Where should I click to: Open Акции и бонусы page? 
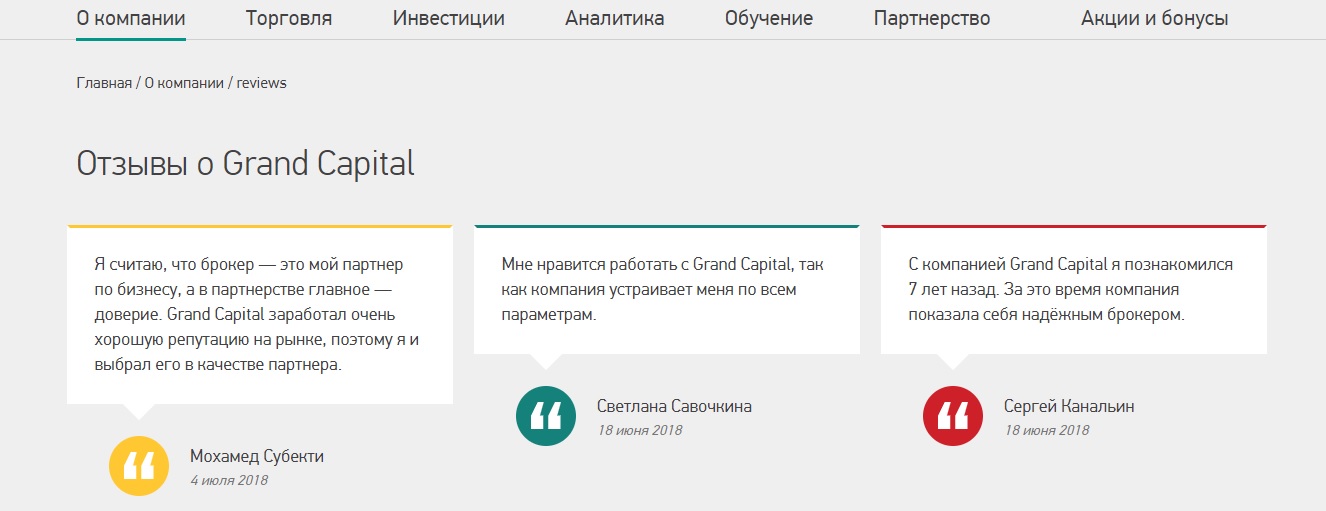pyautogui.click(x=1155, y=18)
